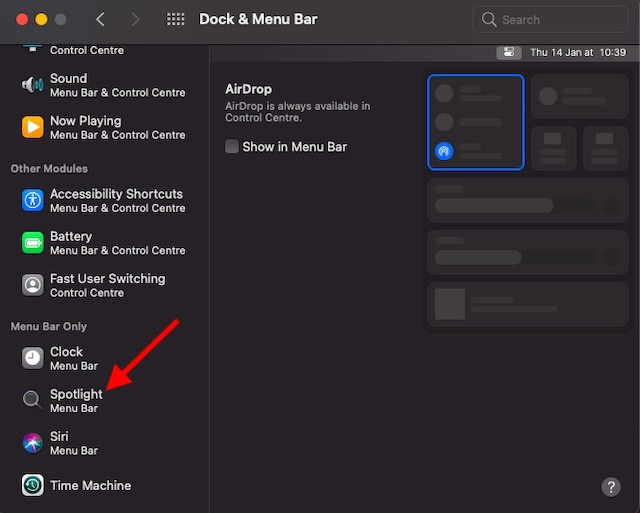Select Battery in the sidebar
This screenshot has height=513, width=640.
pos(104,243)
